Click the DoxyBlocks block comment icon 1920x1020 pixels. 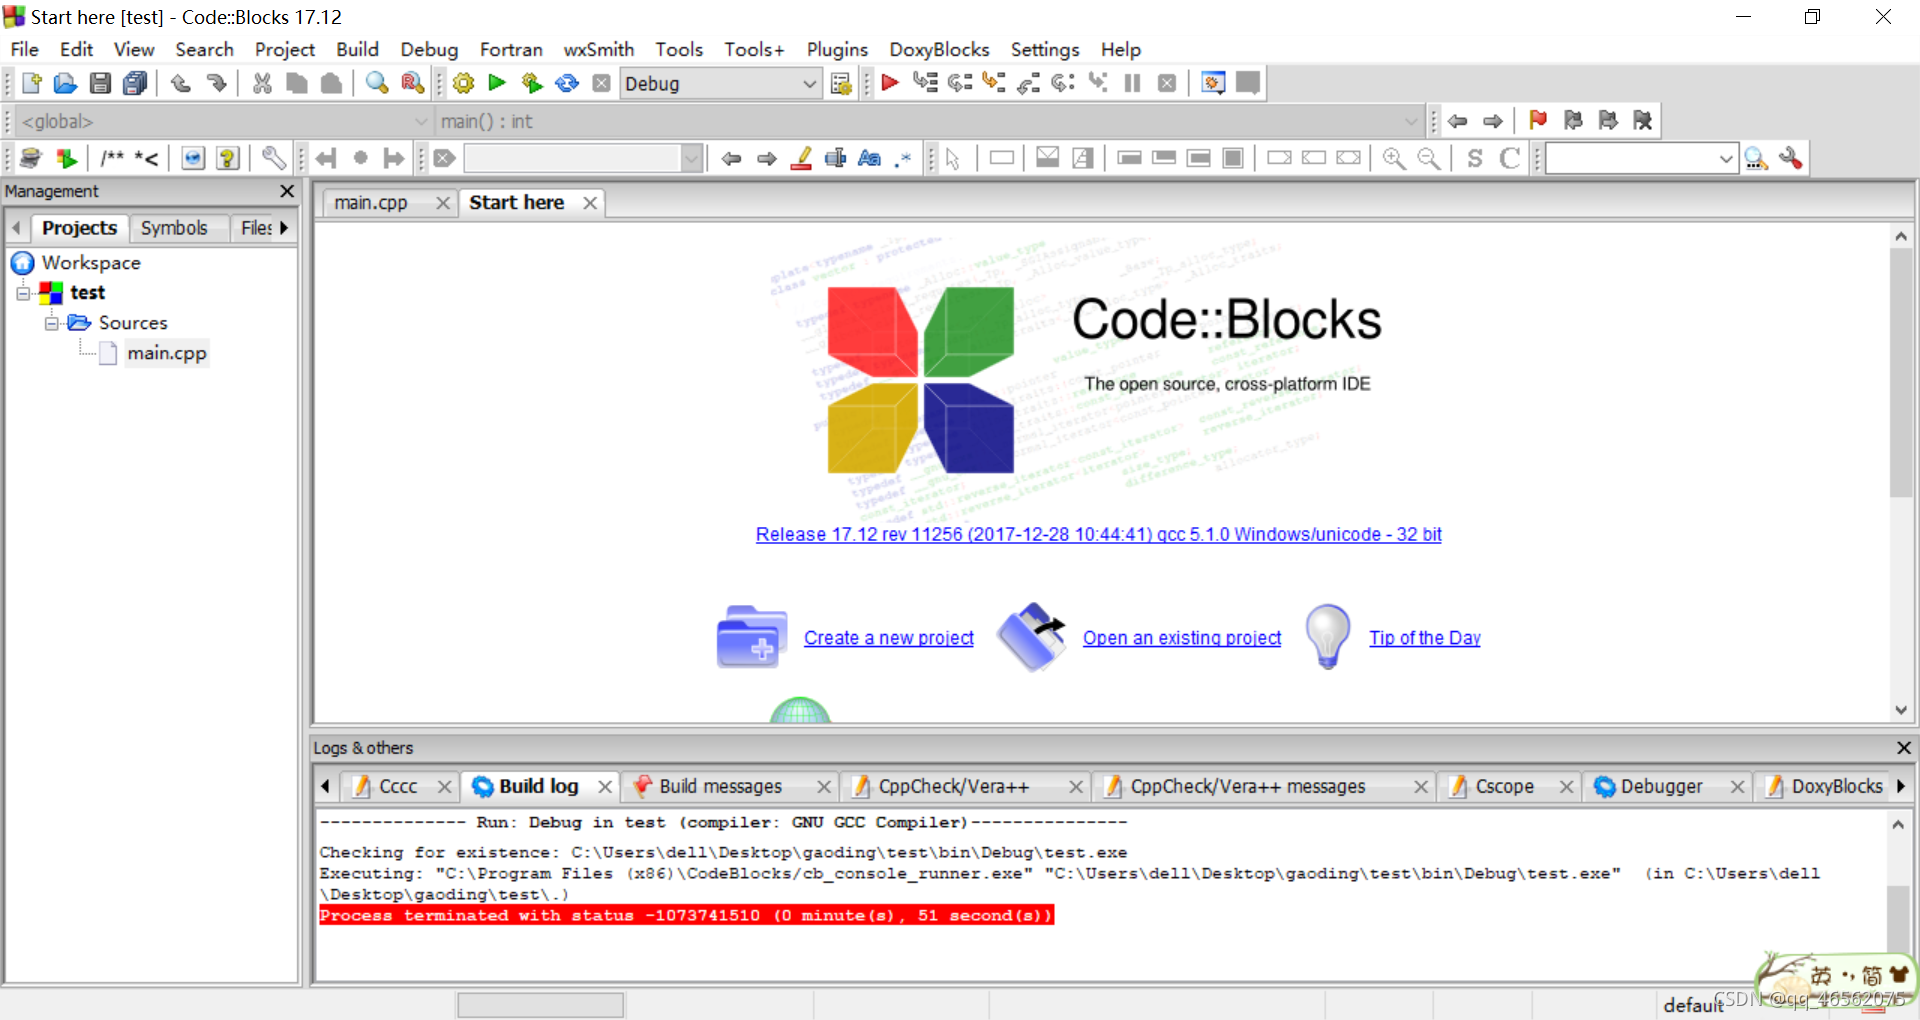click(x=112, y=158)
